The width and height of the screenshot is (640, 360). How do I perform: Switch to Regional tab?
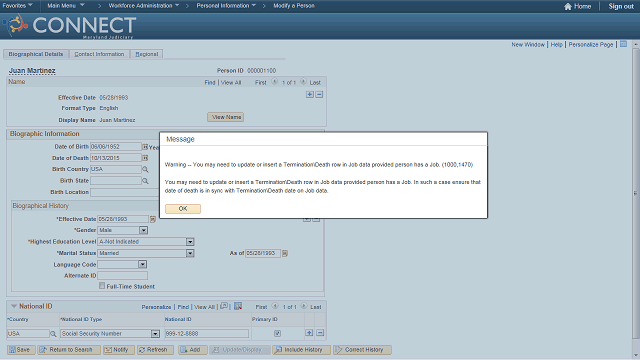(x=147, y=54)
